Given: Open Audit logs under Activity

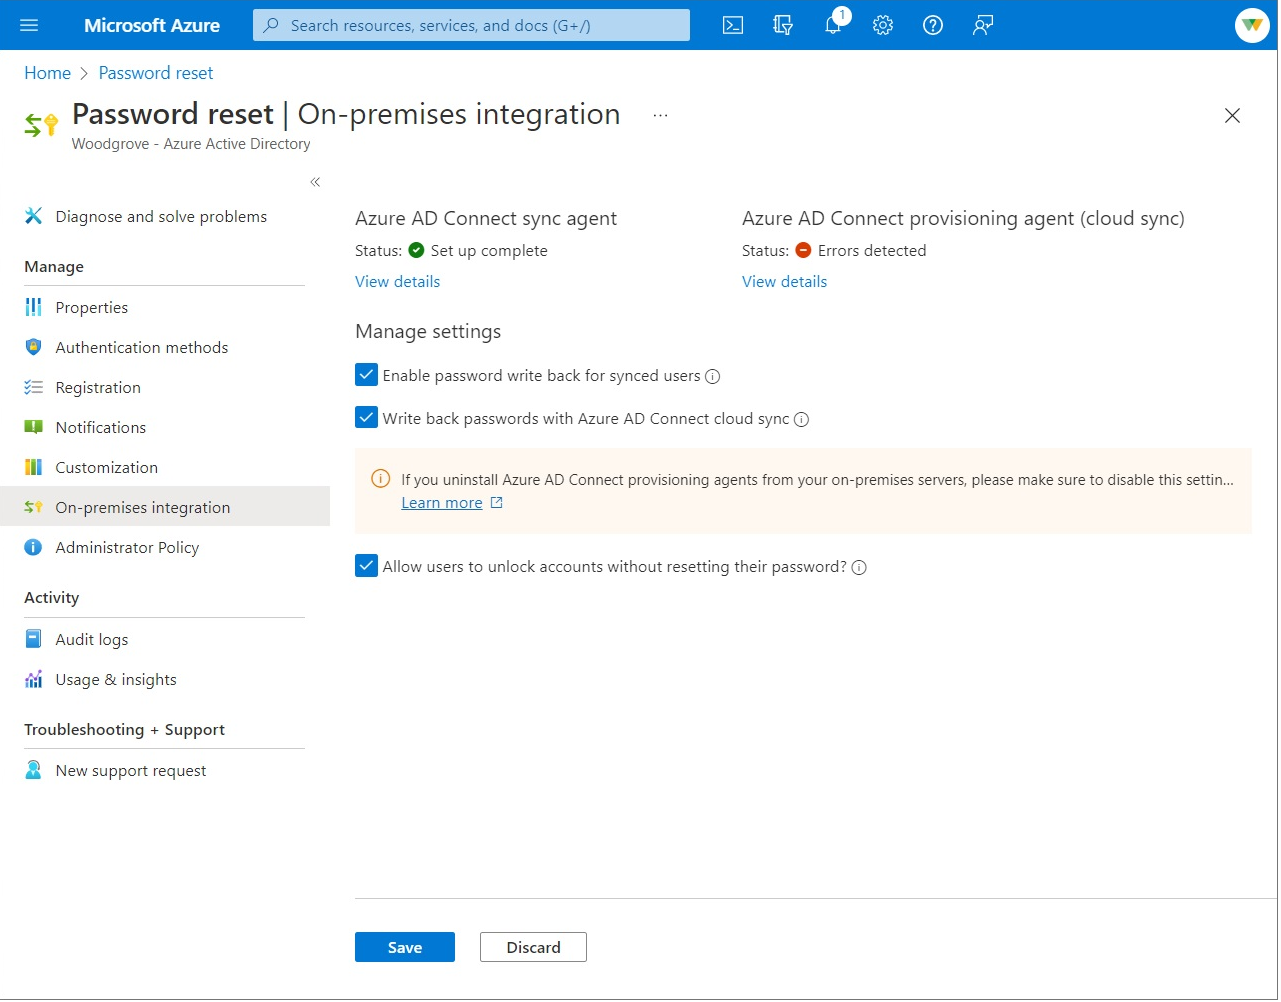Looking at the screenshot, I should (92, 639).
